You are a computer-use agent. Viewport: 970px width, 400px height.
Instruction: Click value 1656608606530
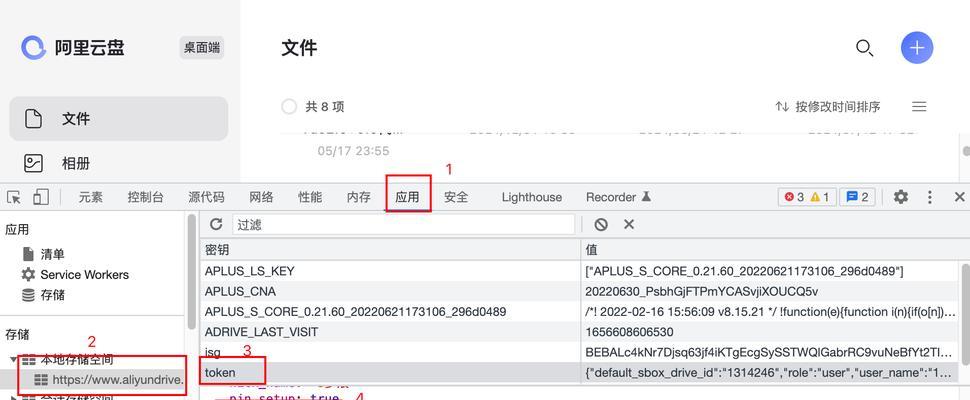coord(629,332)
